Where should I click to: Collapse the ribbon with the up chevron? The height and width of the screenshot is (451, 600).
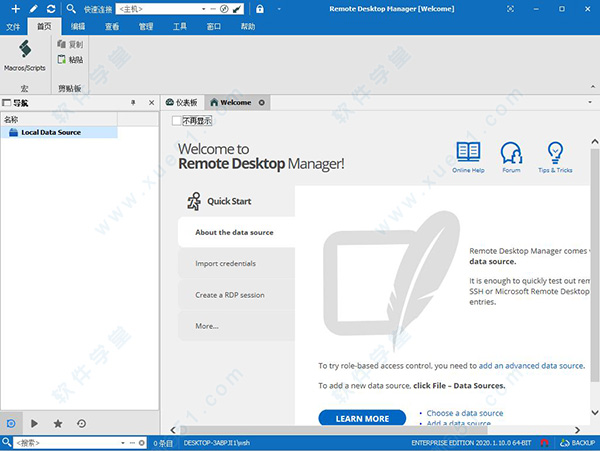(x=593, y=86)
